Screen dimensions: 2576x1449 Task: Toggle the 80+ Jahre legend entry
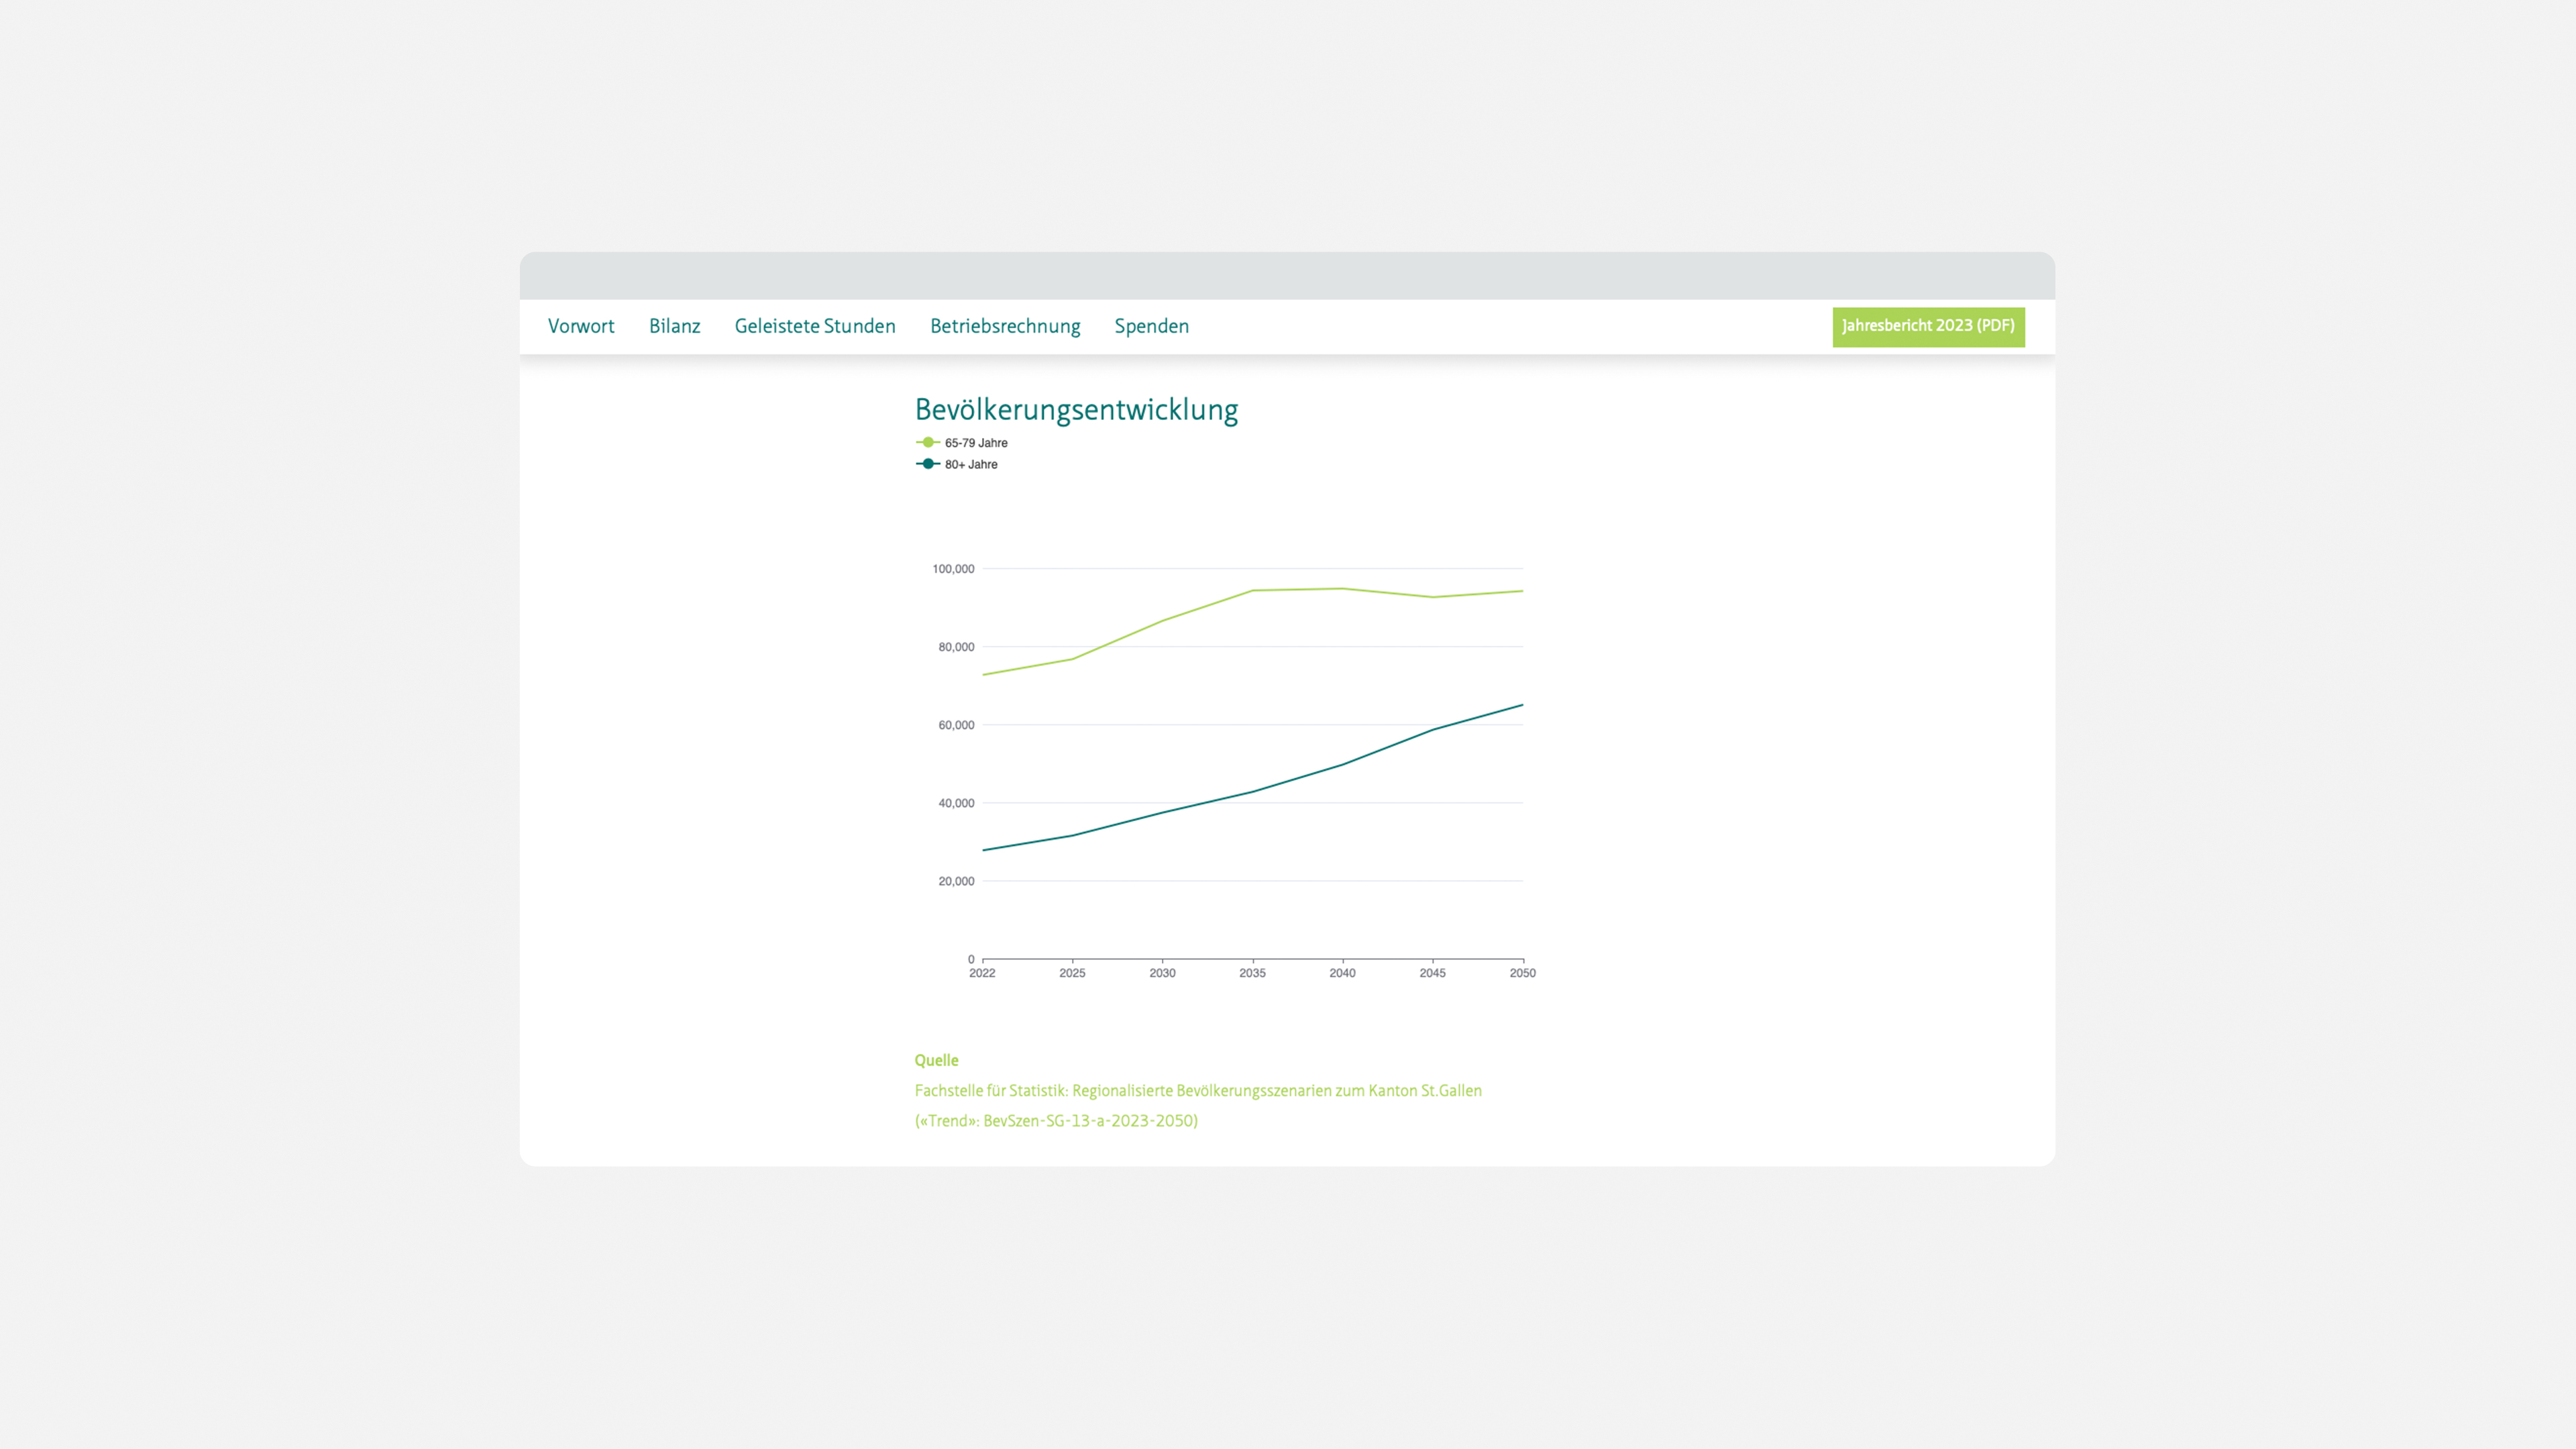tap(956, 464)
